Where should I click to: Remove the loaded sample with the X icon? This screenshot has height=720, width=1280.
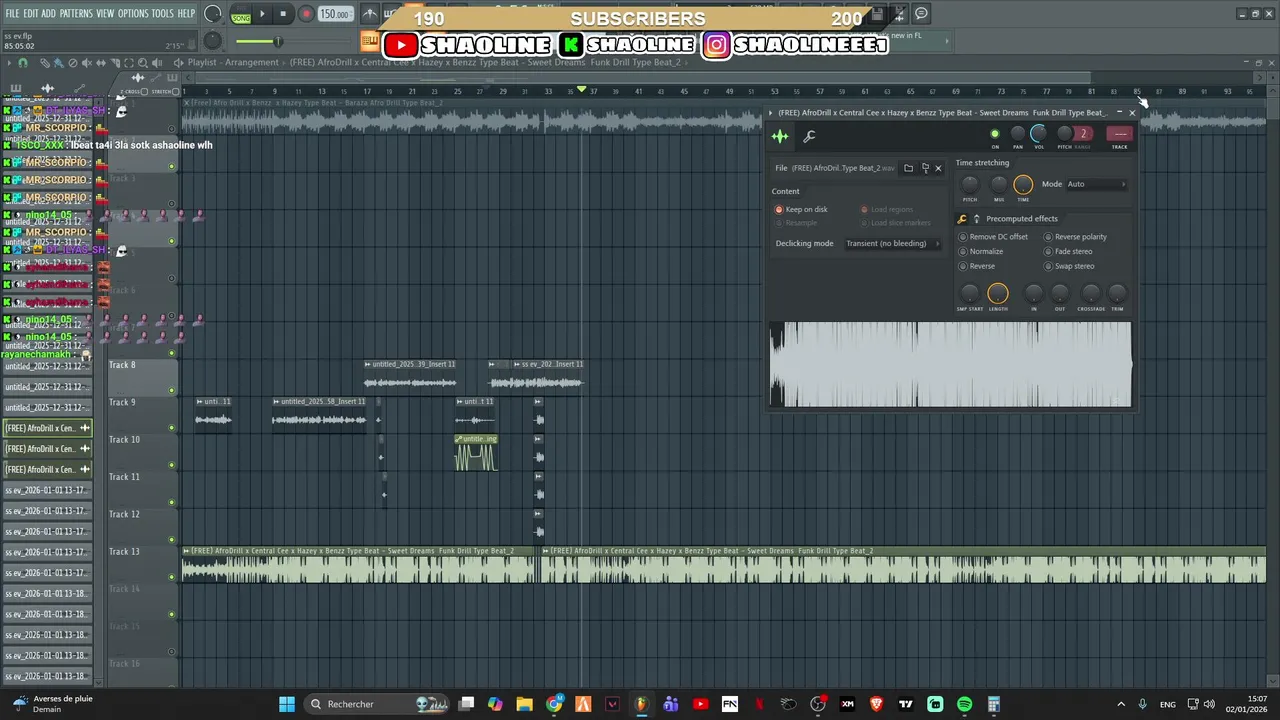pyautogui.click(x=938, y=168)
